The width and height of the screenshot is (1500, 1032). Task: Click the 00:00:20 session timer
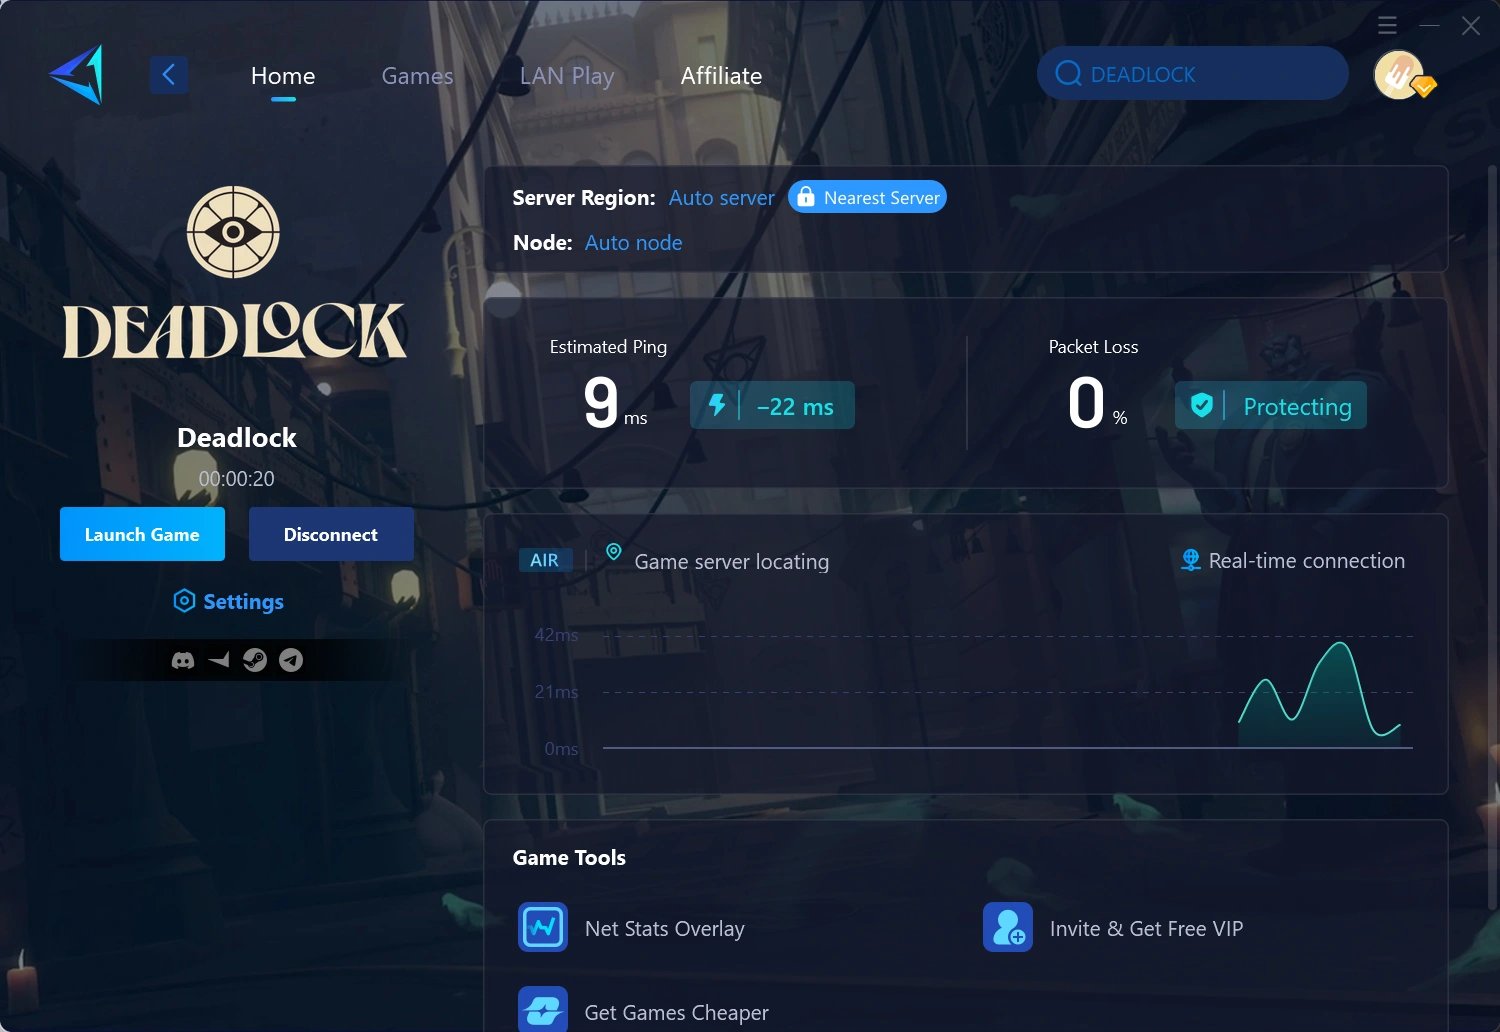236,479
